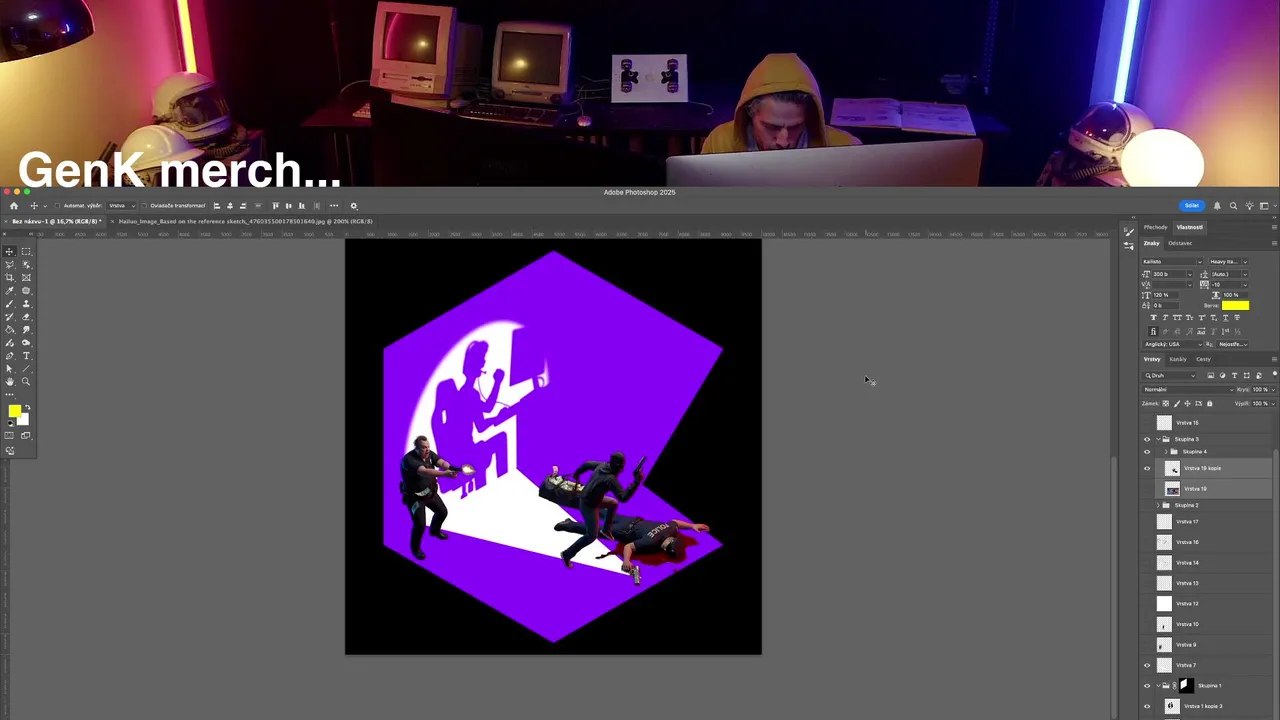Select the Brush tool

9,303
